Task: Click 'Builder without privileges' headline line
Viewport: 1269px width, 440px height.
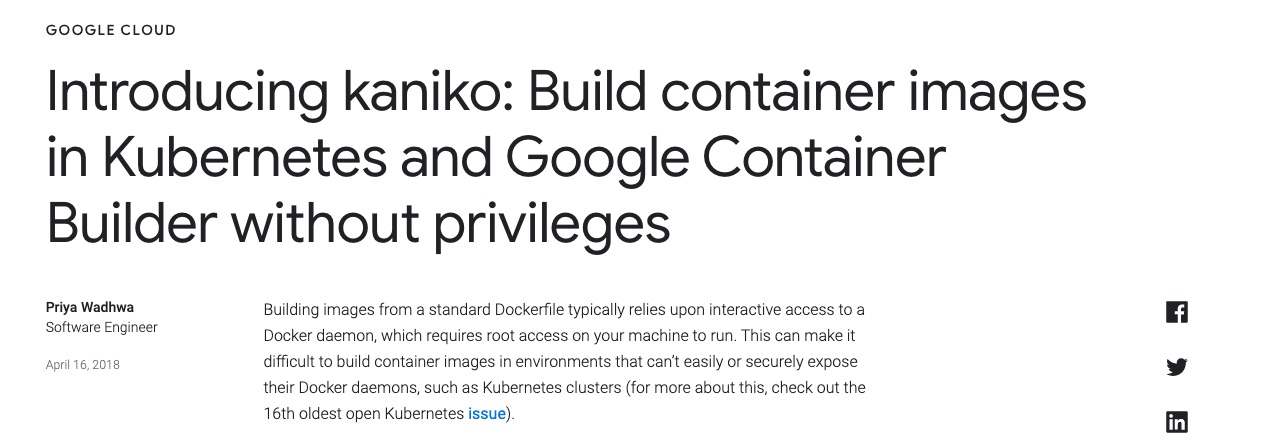Action: [x=358, y=226]
